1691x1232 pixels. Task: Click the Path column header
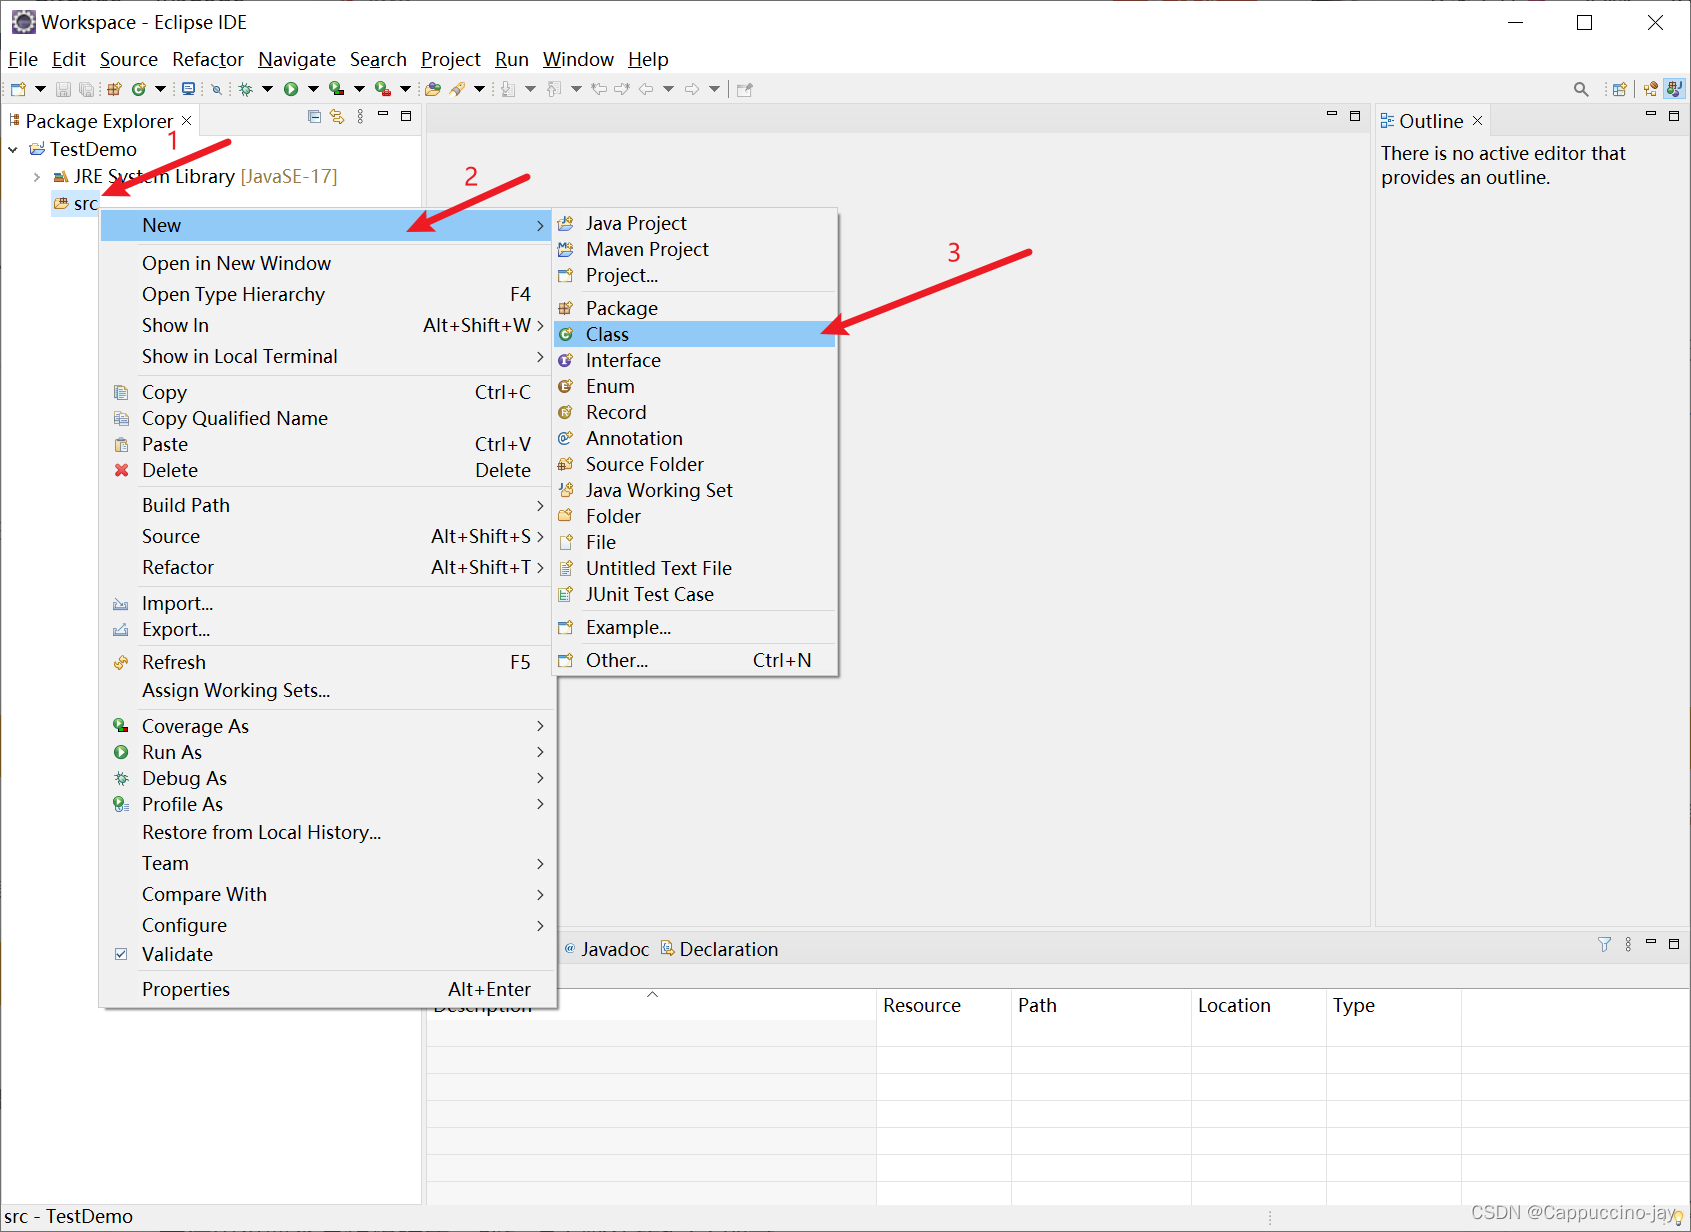1101,1005
